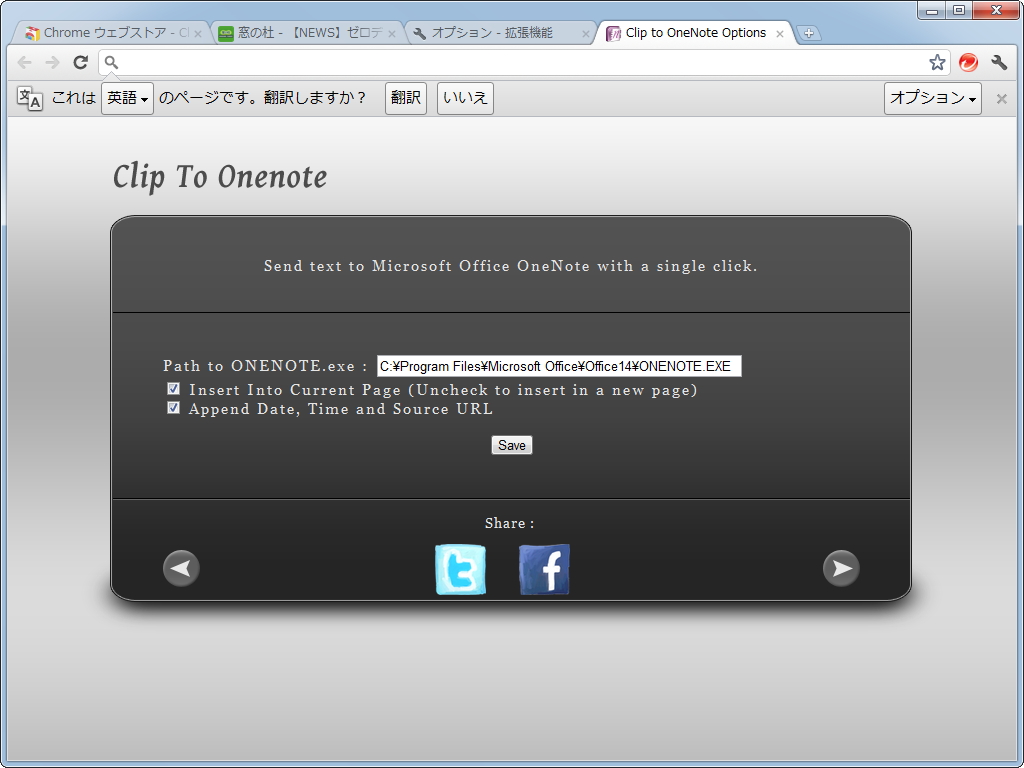Viewport: 1024px width, 768px height.
Task: Click the browser back arrow
Action: [x=24, y=62]
